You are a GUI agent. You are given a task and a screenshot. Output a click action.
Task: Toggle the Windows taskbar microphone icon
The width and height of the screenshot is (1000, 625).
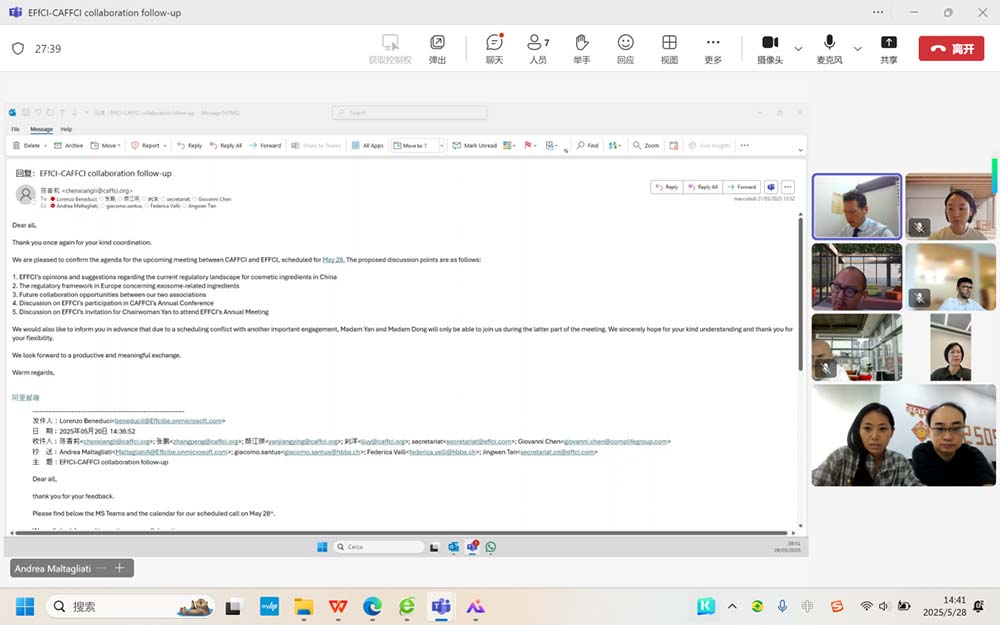click(x=782, y=606)
